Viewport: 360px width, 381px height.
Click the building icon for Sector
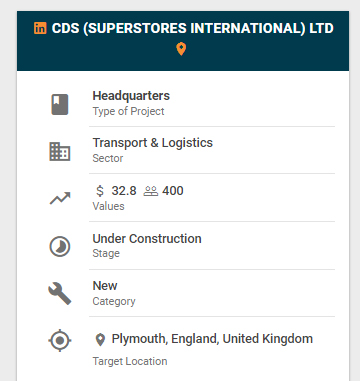[x=60, y=152]
